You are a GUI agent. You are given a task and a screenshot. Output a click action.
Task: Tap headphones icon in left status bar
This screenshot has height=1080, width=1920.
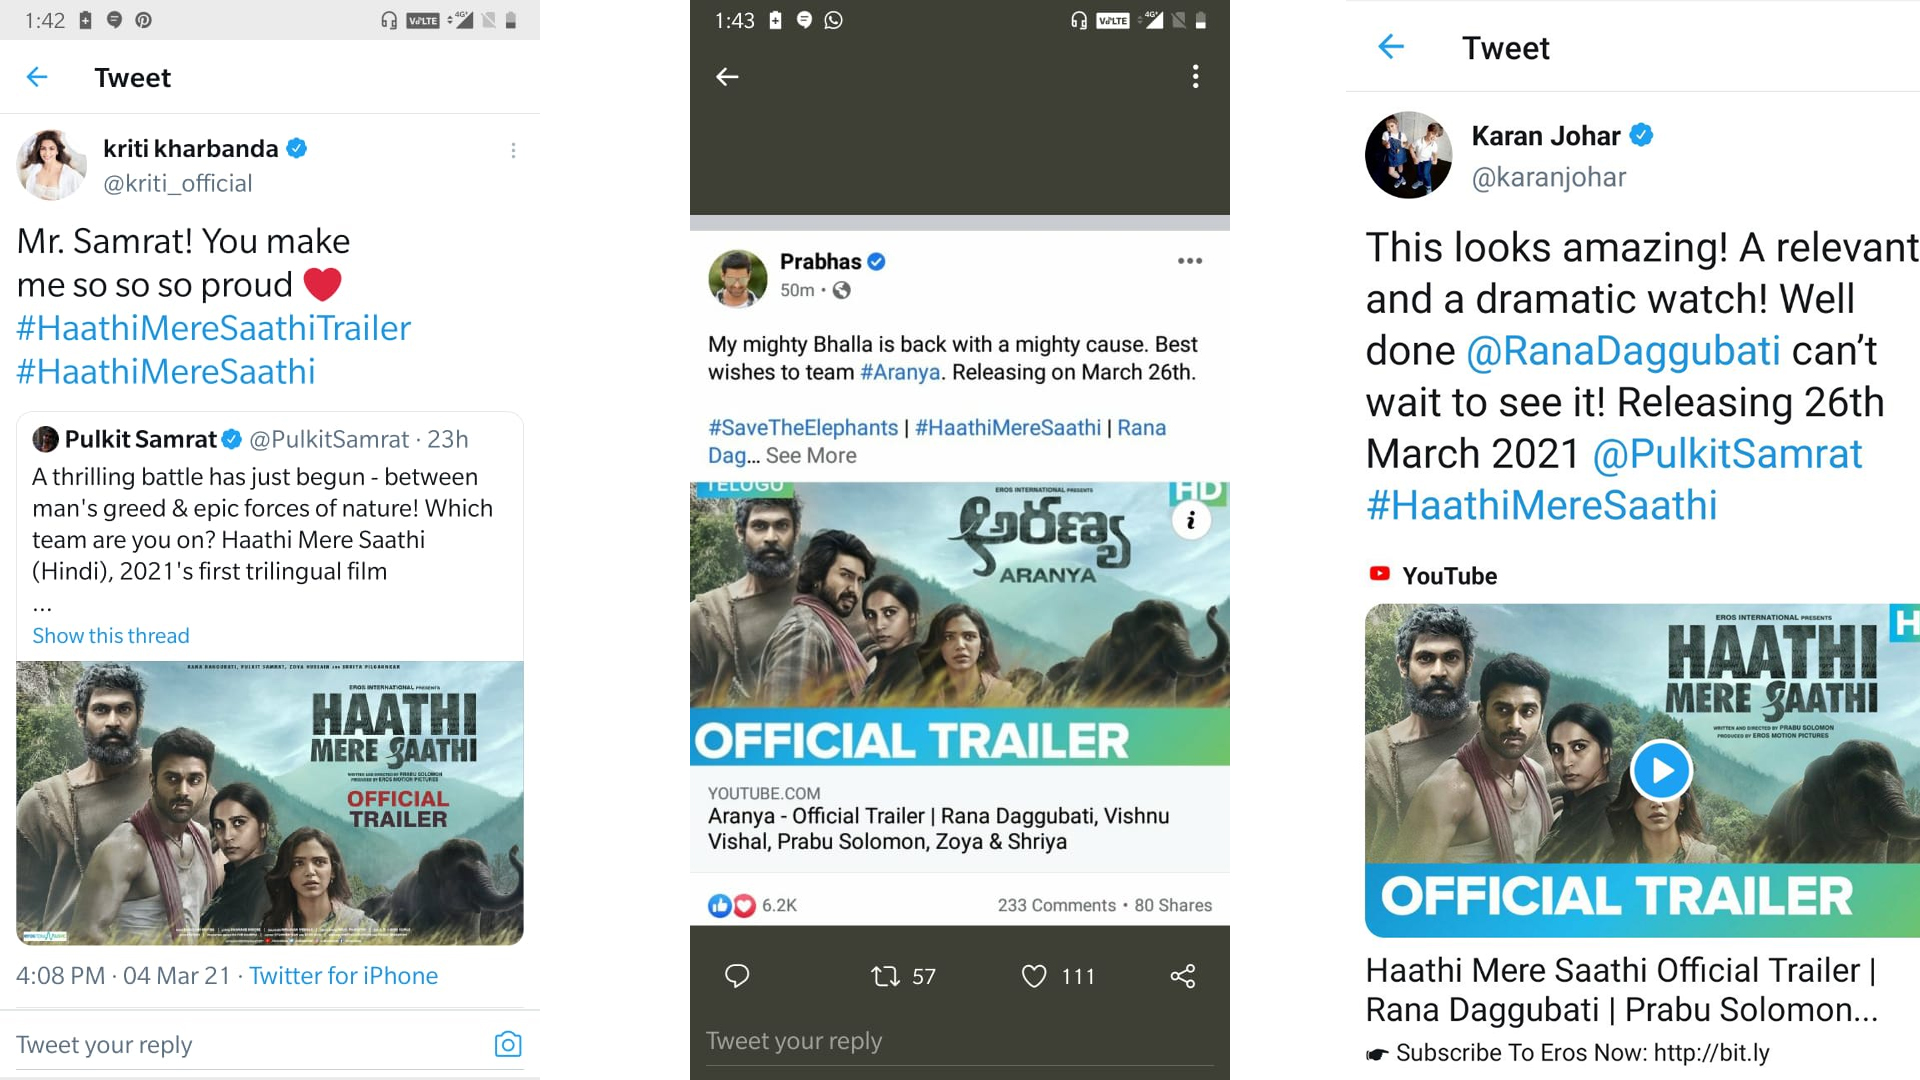tap(389, 20)
